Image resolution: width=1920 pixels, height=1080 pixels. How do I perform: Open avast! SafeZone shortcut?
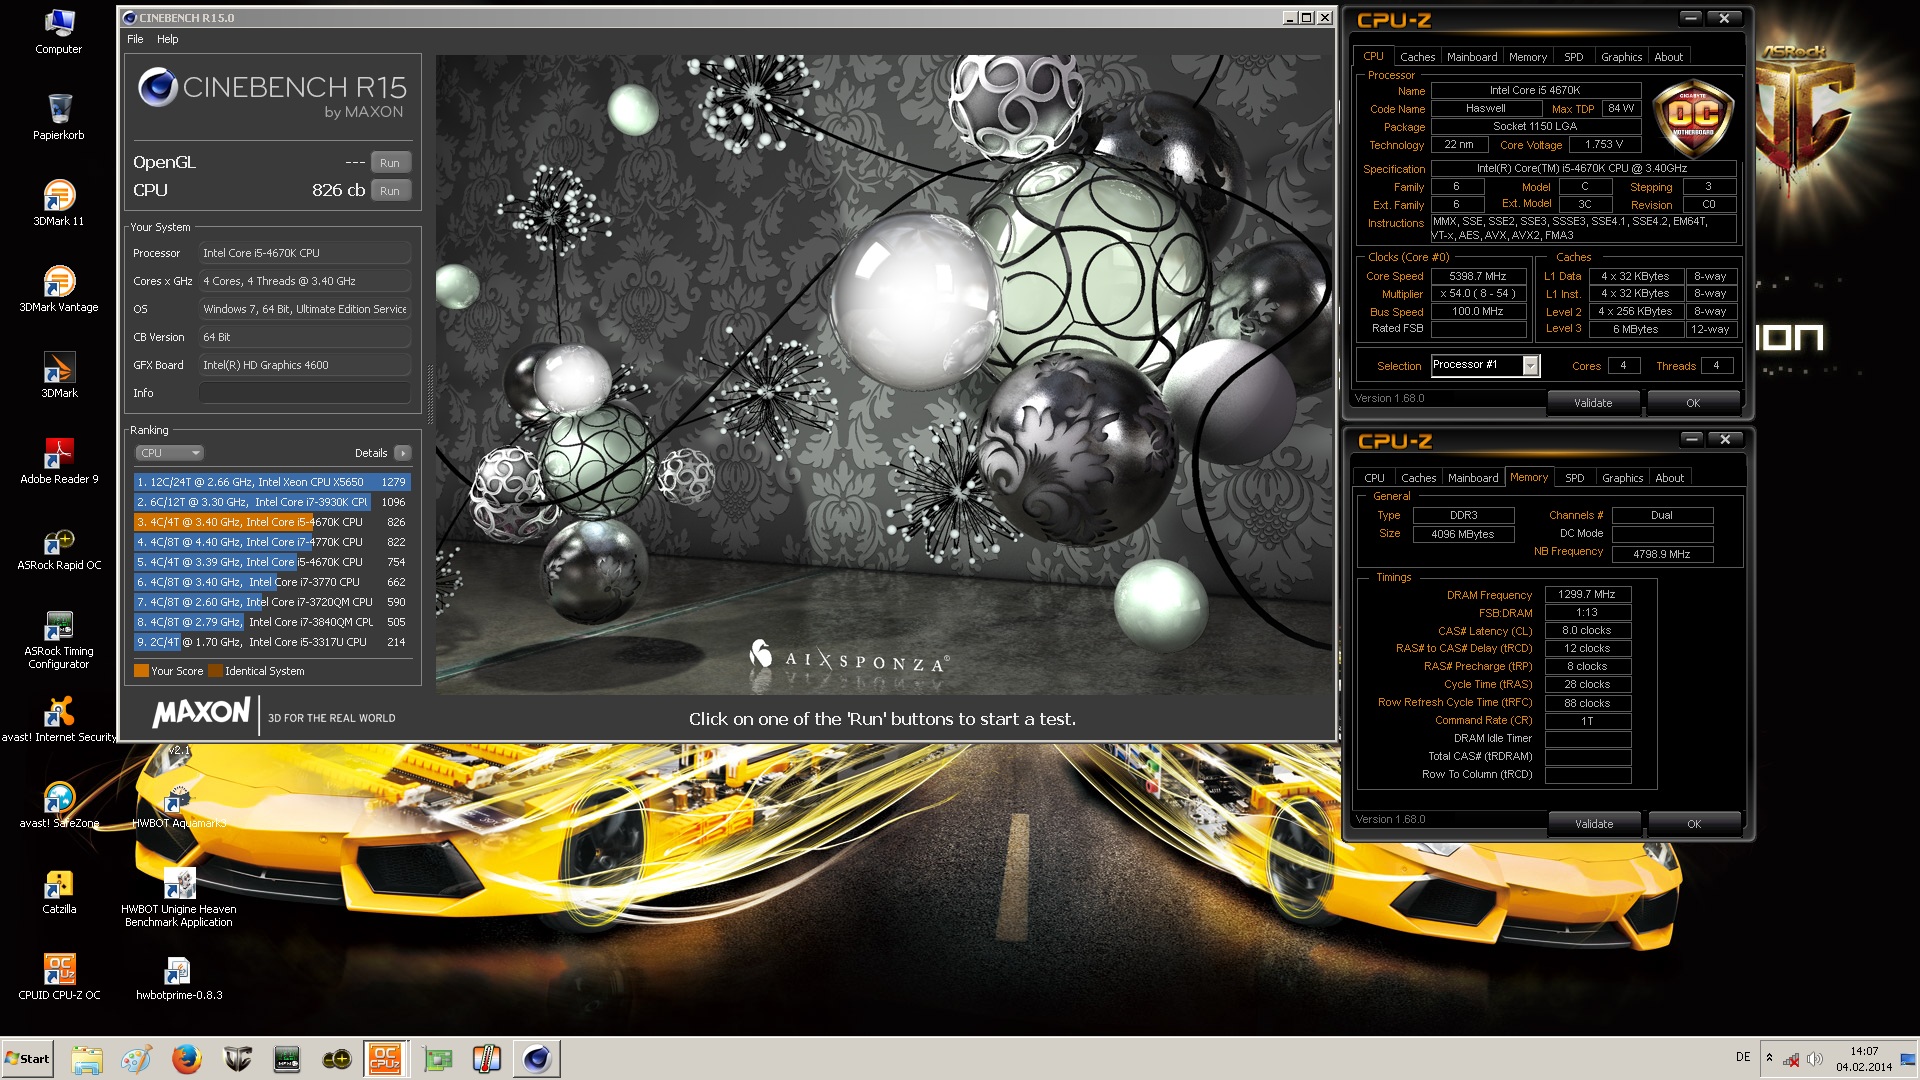59,805
